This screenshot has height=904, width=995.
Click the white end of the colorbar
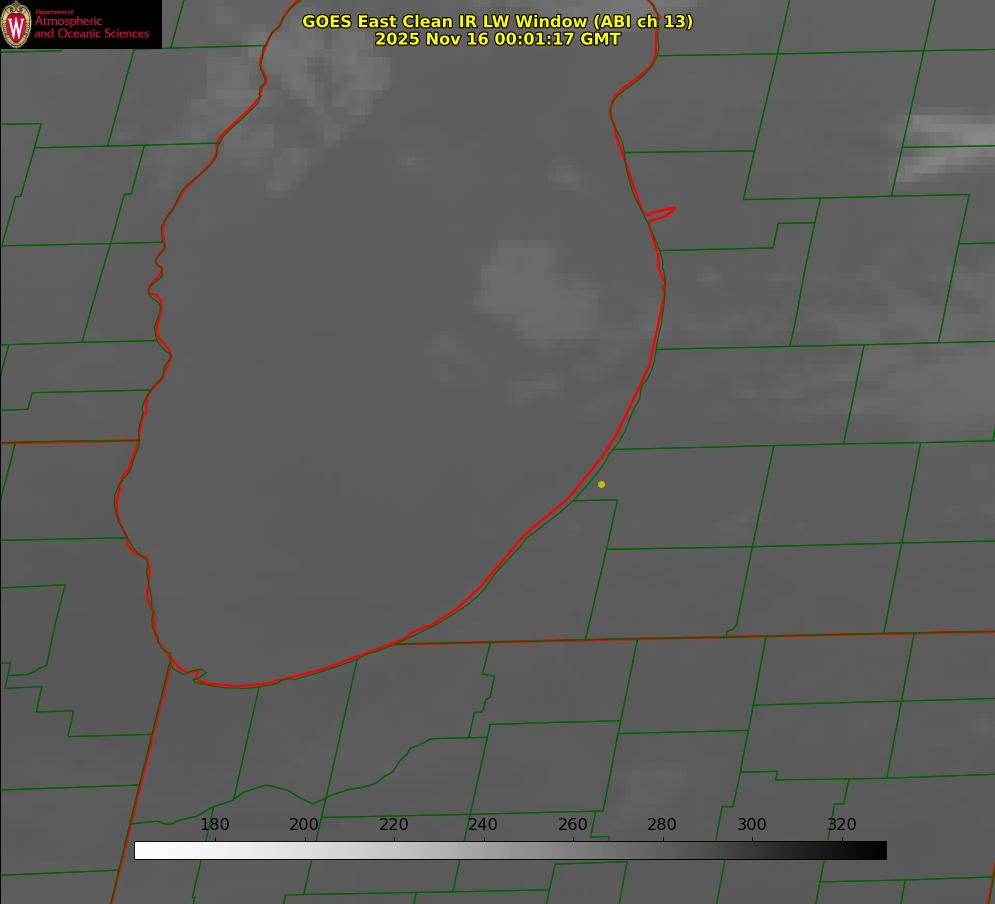click(x=142, y=850)
